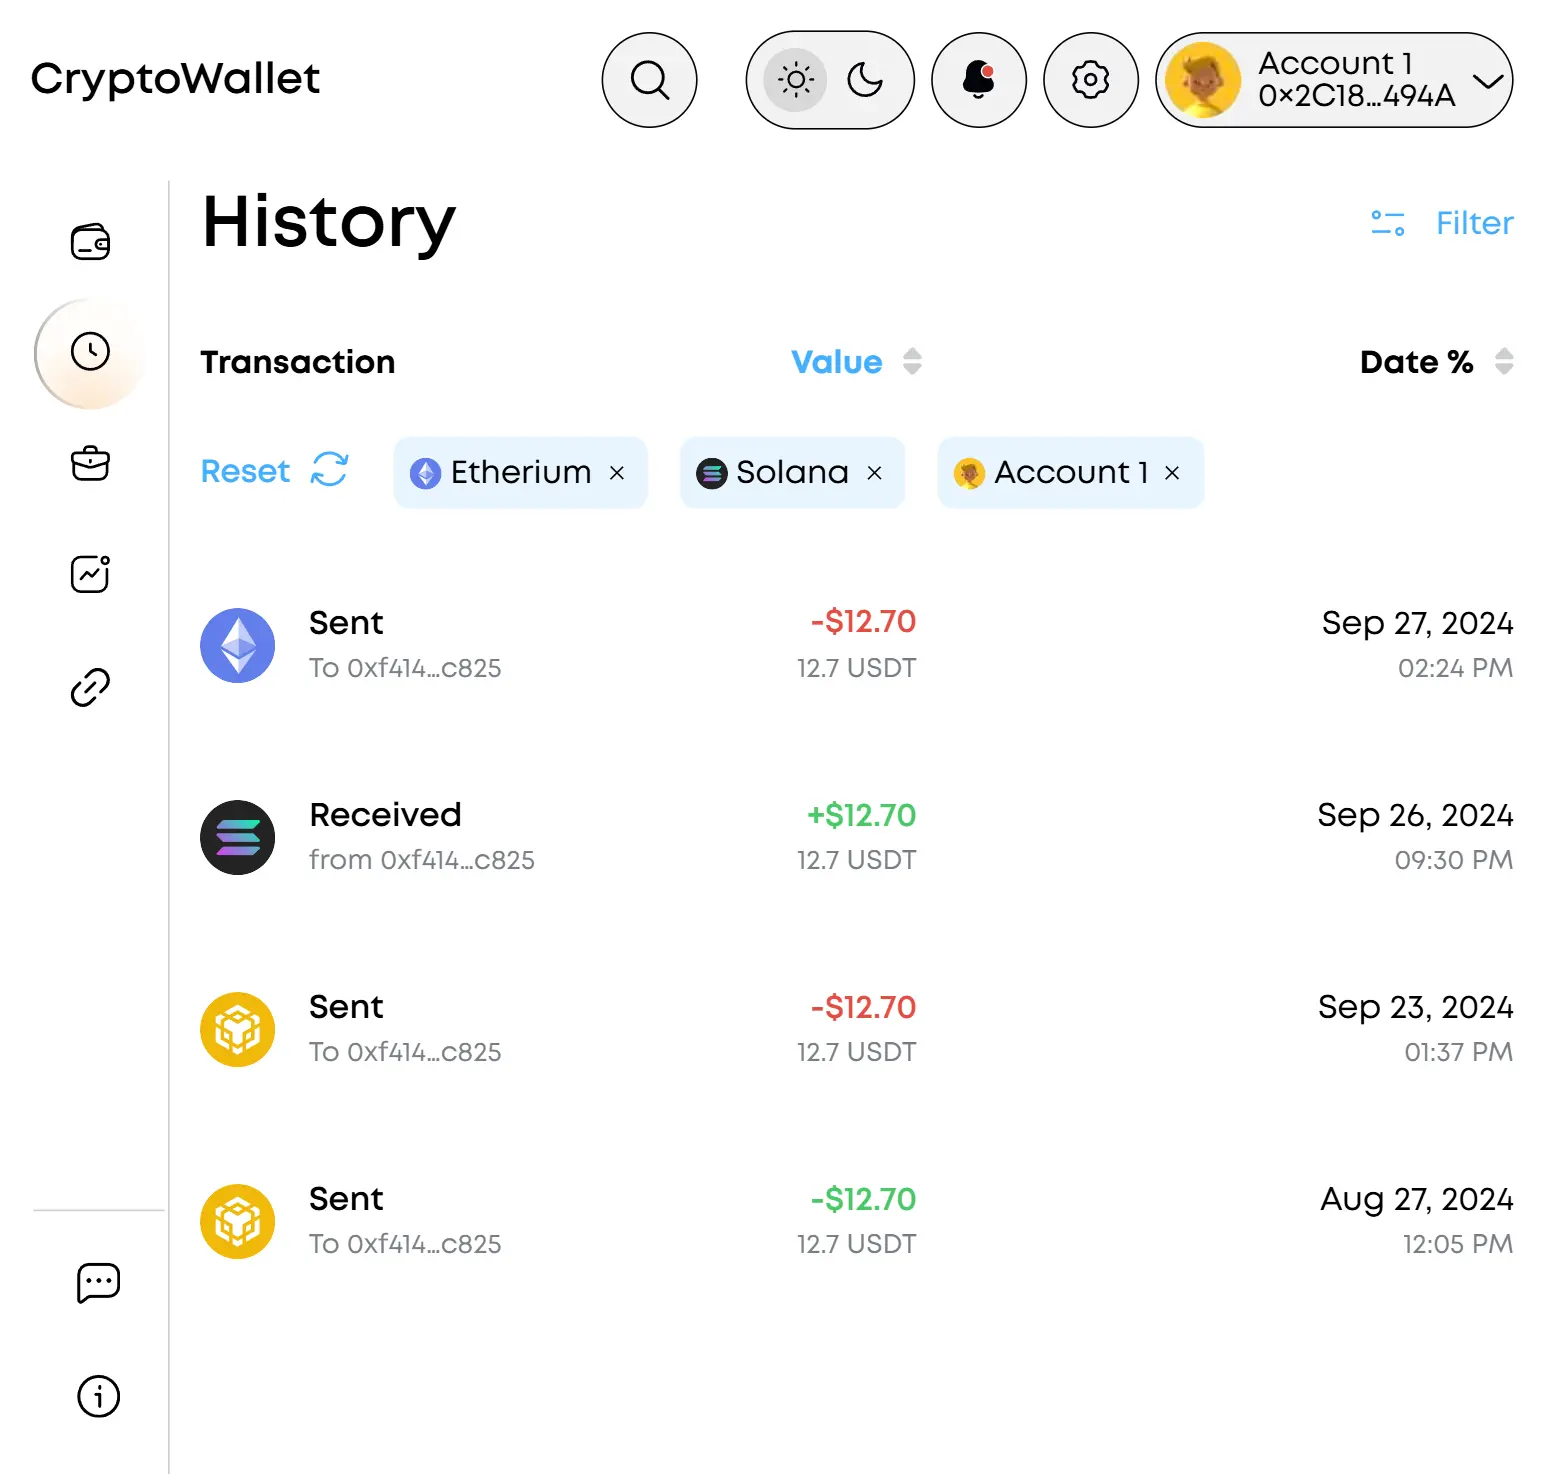The height and width of the screenshot is (1474, 1544).
Task: Open the Received from 0xf414...c825 transaction
Action: pos(857,838)
